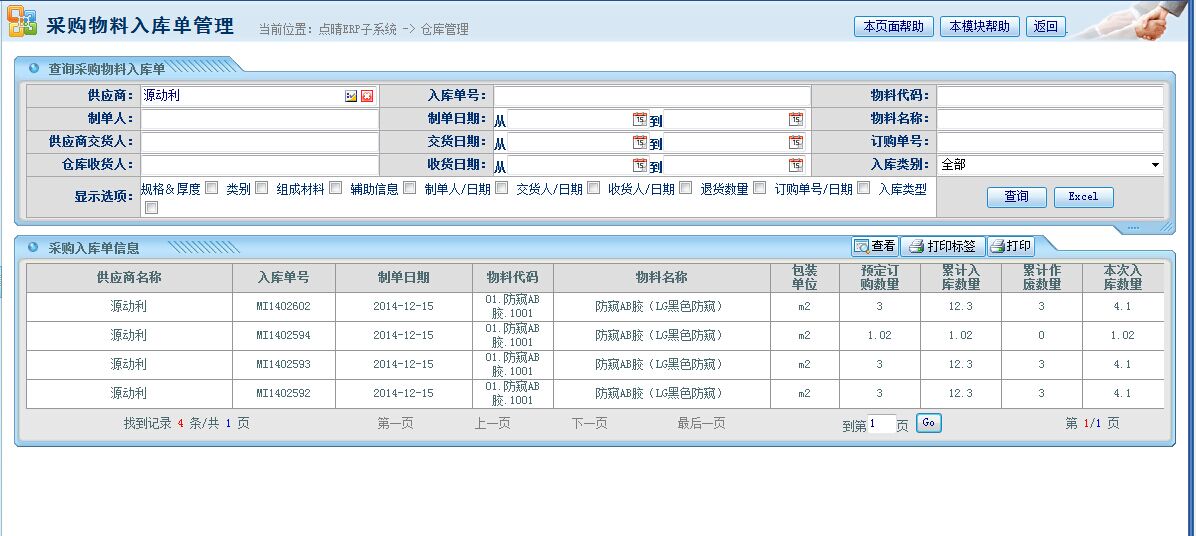Select the row with 入库单号 MI1402594
Image resolution: width=1196 pixels, height=536 pixels.
(283, 336)
